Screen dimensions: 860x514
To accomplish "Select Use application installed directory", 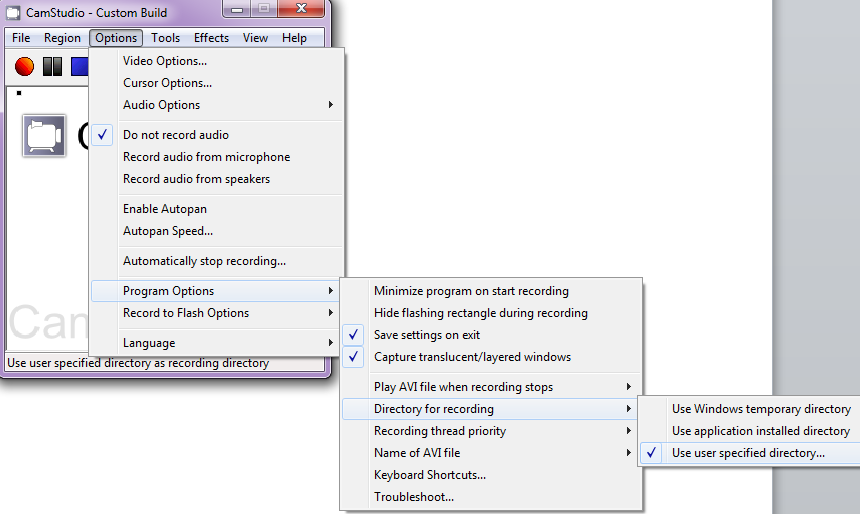I will [x=750, y=431].
